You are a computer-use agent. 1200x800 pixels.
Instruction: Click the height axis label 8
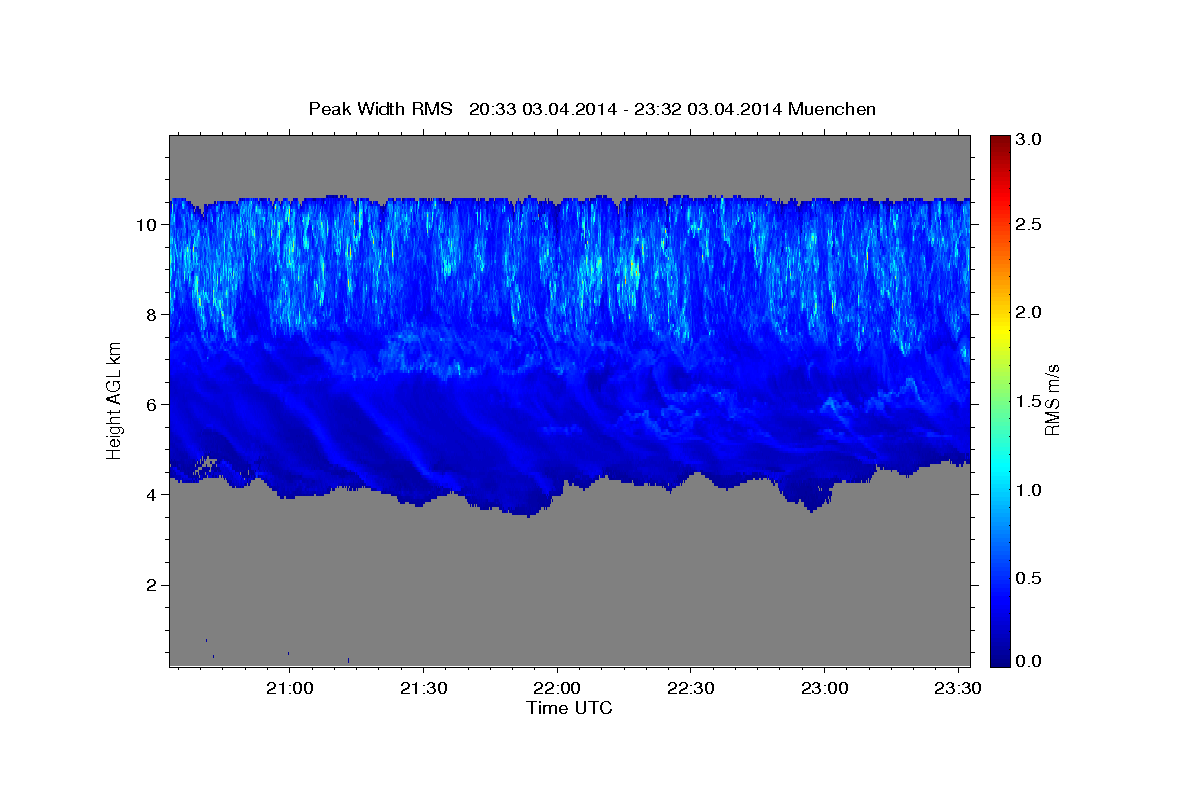click(153, 314)
